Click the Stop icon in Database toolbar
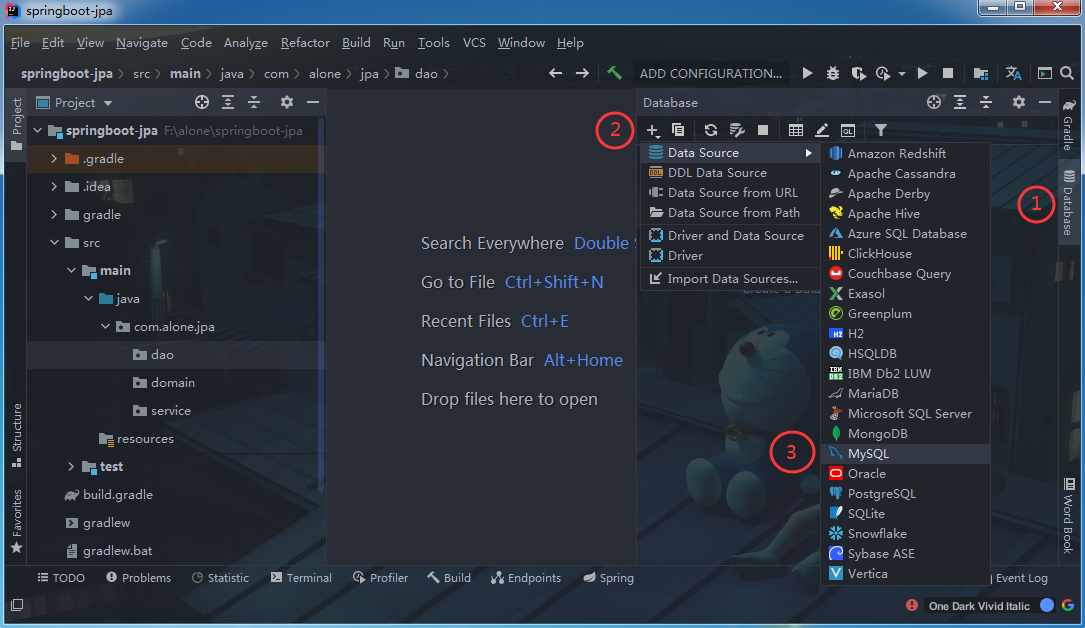The width and height of the screenshot is (1085, 628). click(763, 130)
